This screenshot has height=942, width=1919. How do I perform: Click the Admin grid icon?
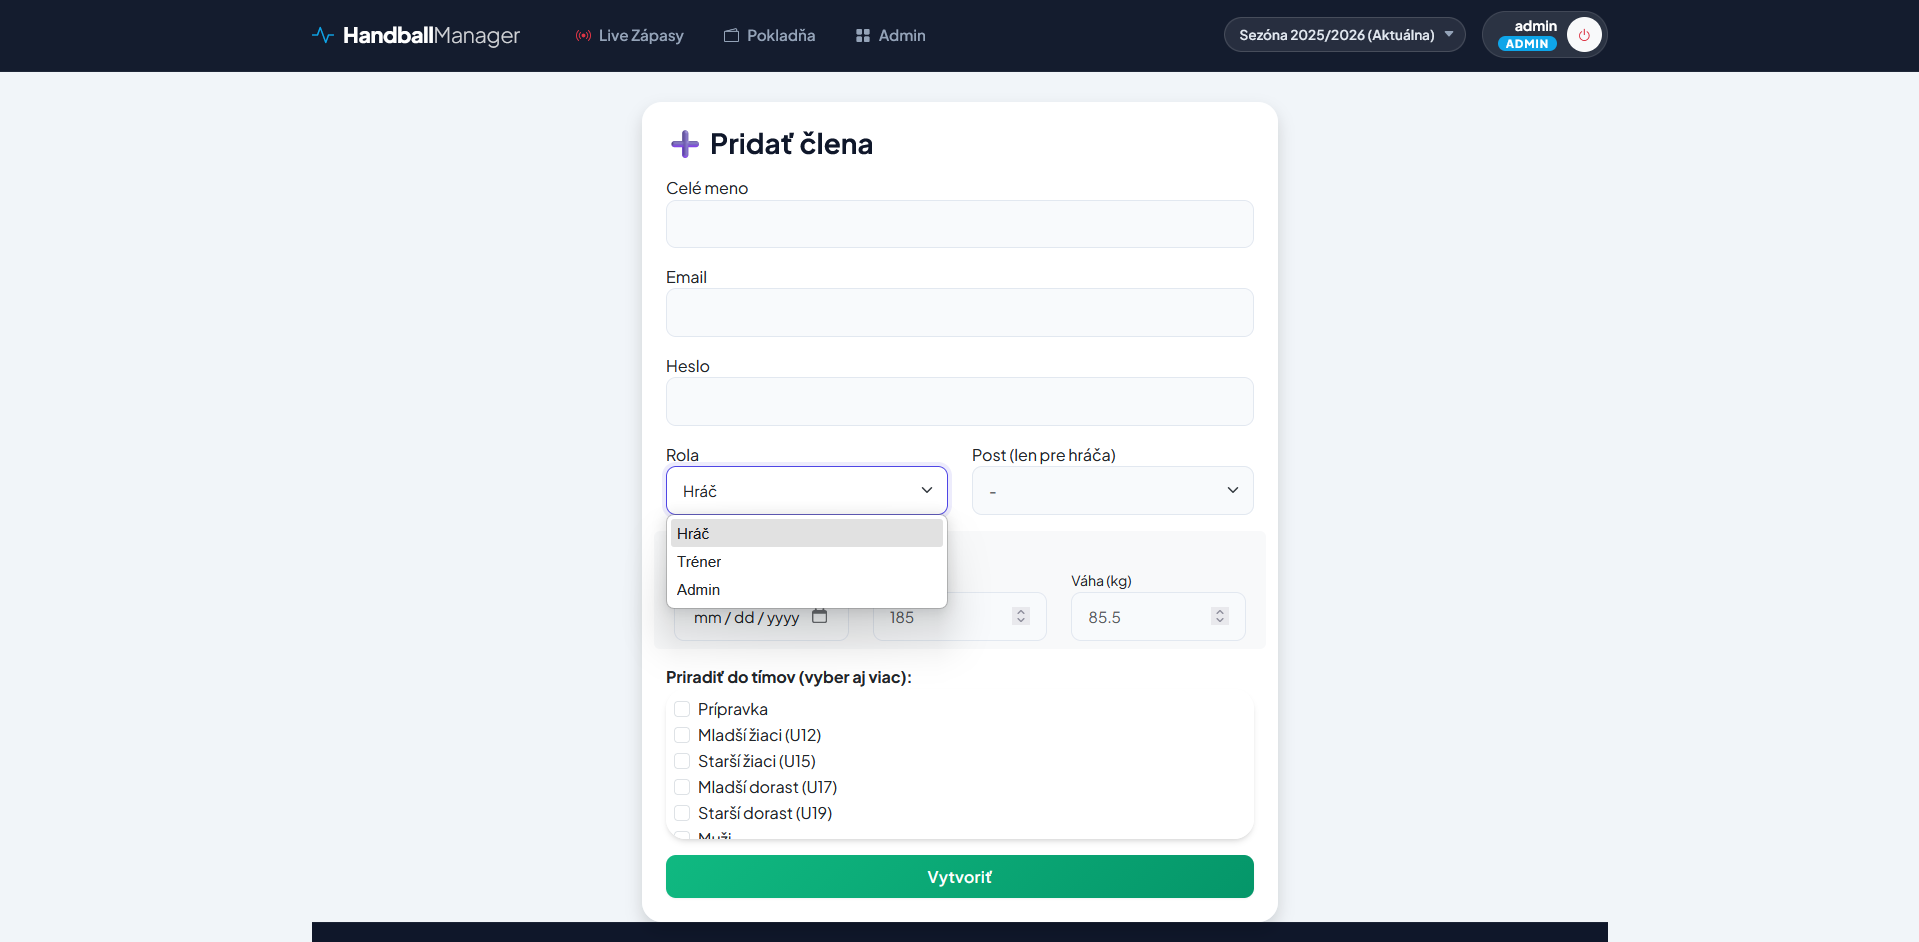click(863, 36)
